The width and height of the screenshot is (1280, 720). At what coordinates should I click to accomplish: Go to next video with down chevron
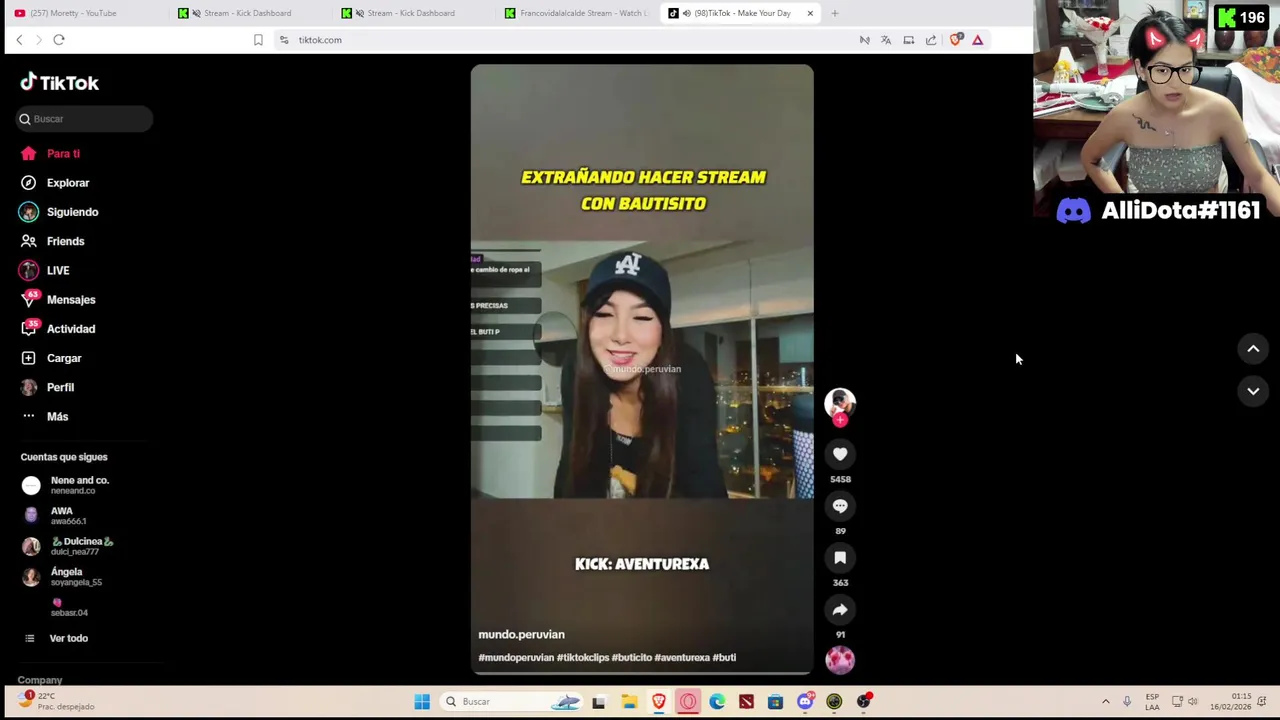1253,391
